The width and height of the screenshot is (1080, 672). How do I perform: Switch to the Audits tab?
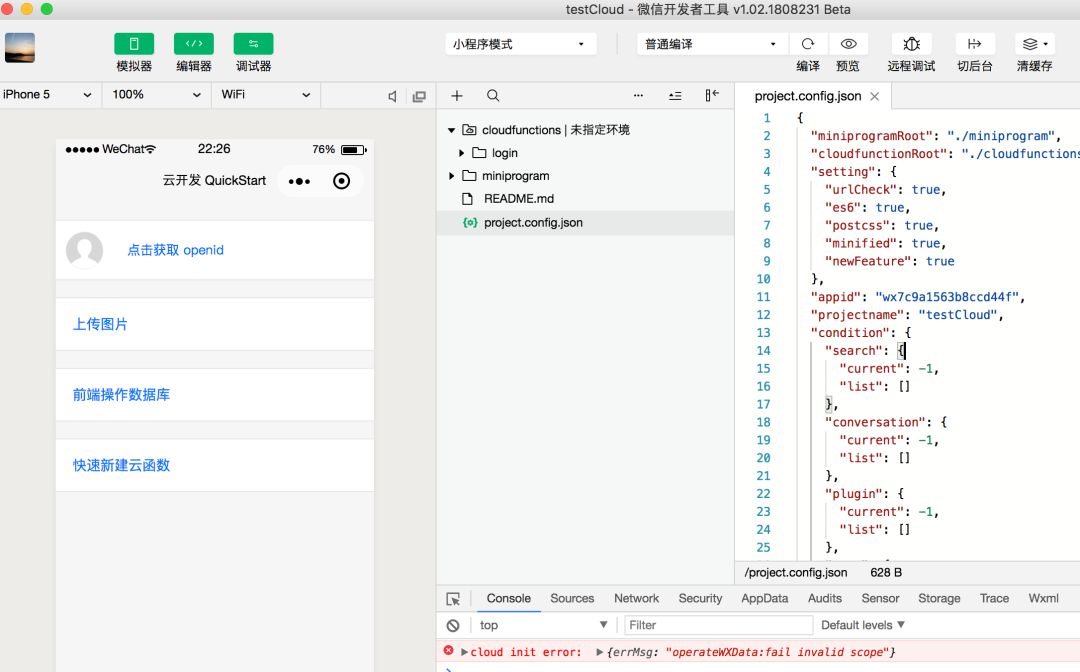pyautogui.click(x=824, y=598)
